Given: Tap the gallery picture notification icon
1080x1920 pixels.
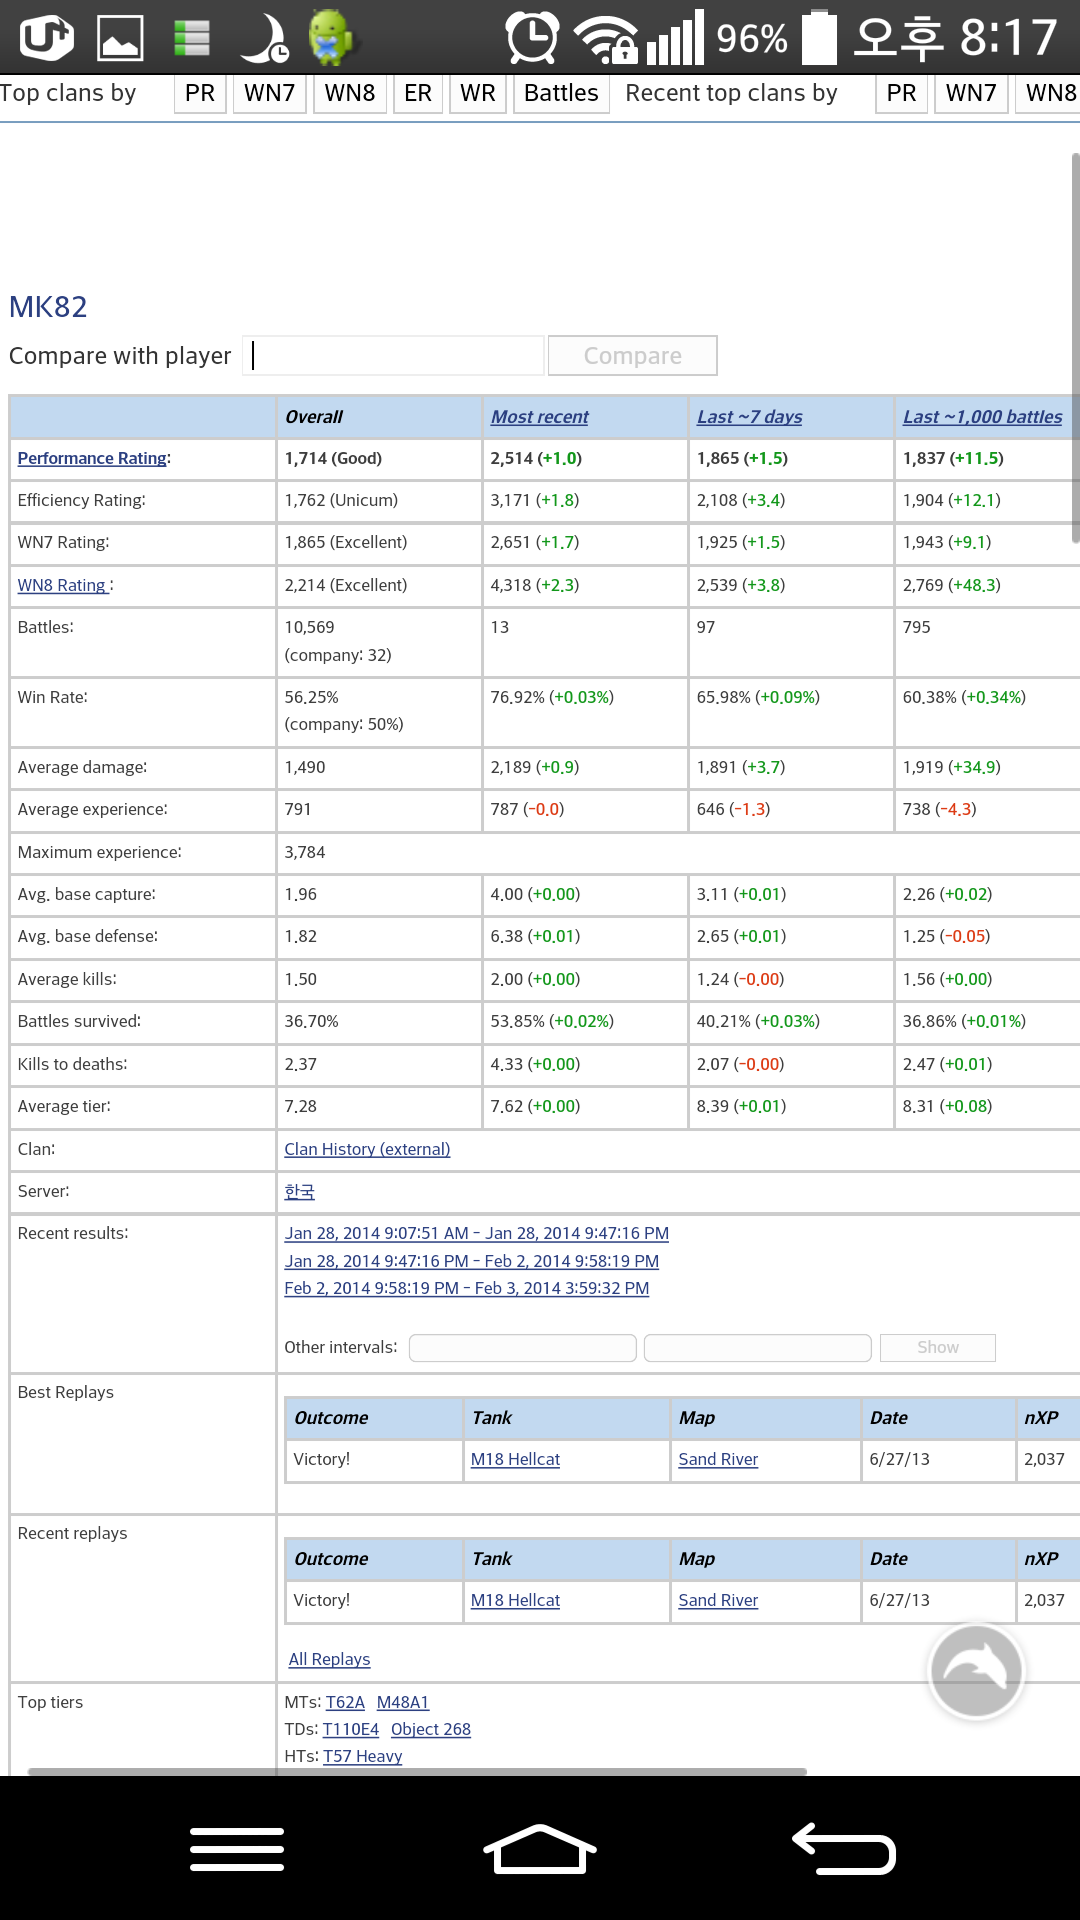Looking at the screenshot, I should (120, 38).
